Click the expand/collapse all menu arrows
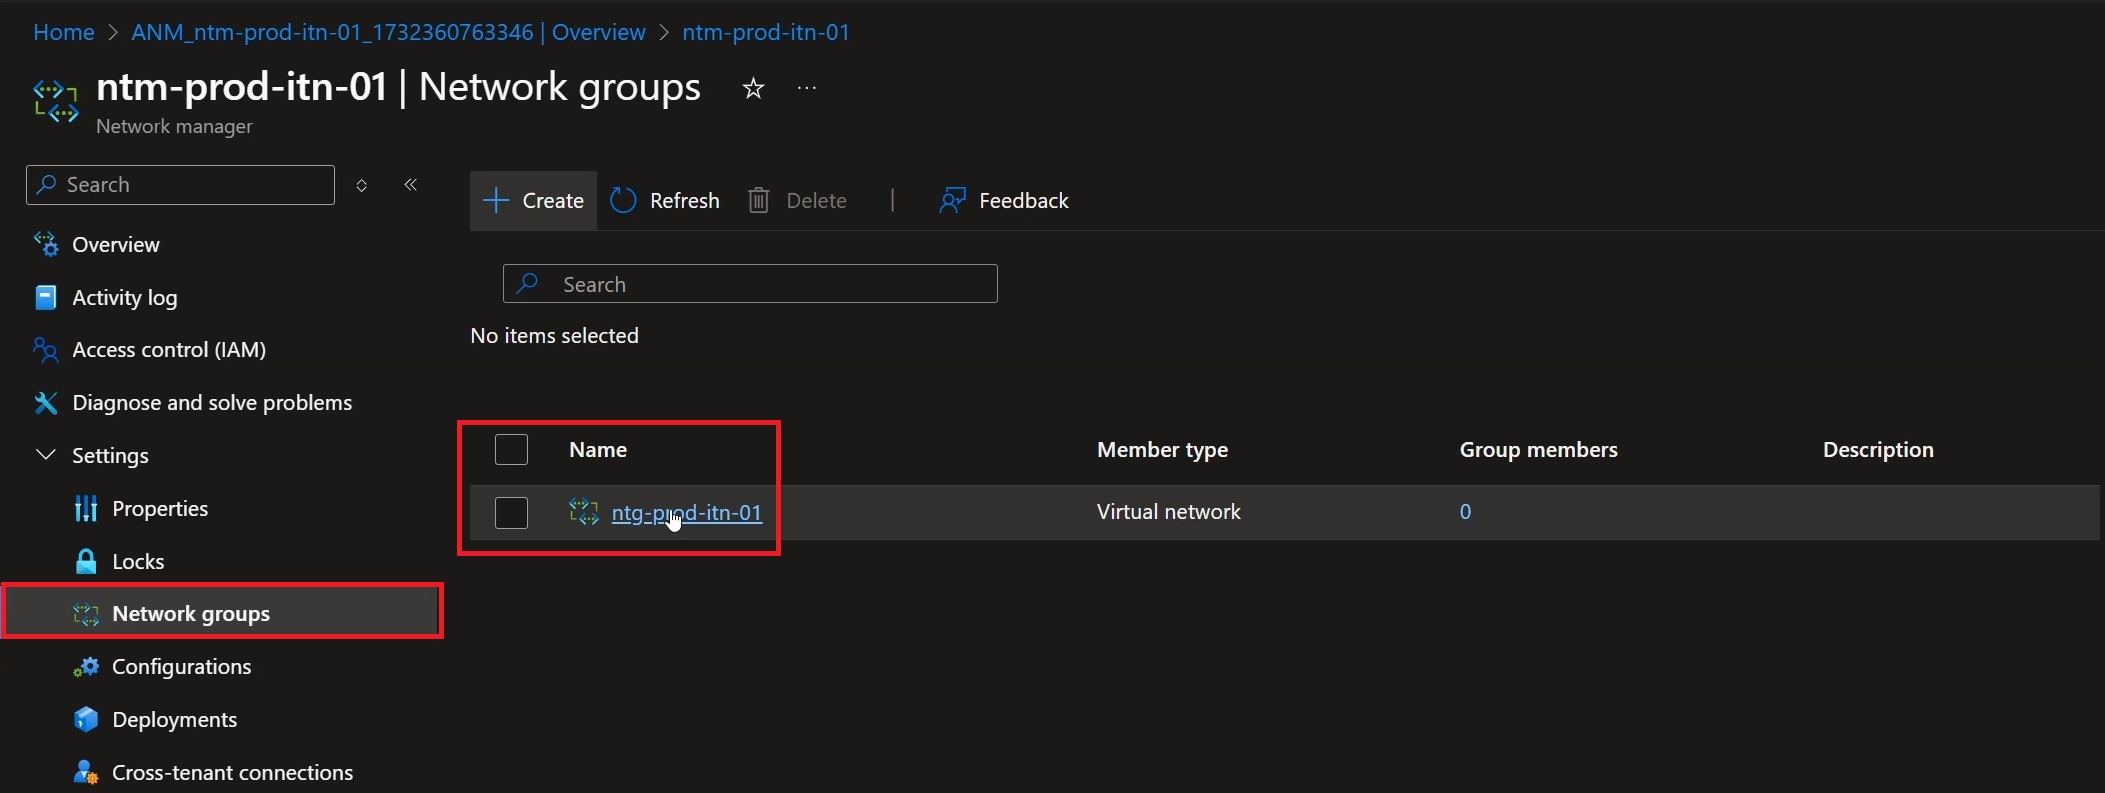This screenshot has height=793, width=2105. click(x=362, y=185)
